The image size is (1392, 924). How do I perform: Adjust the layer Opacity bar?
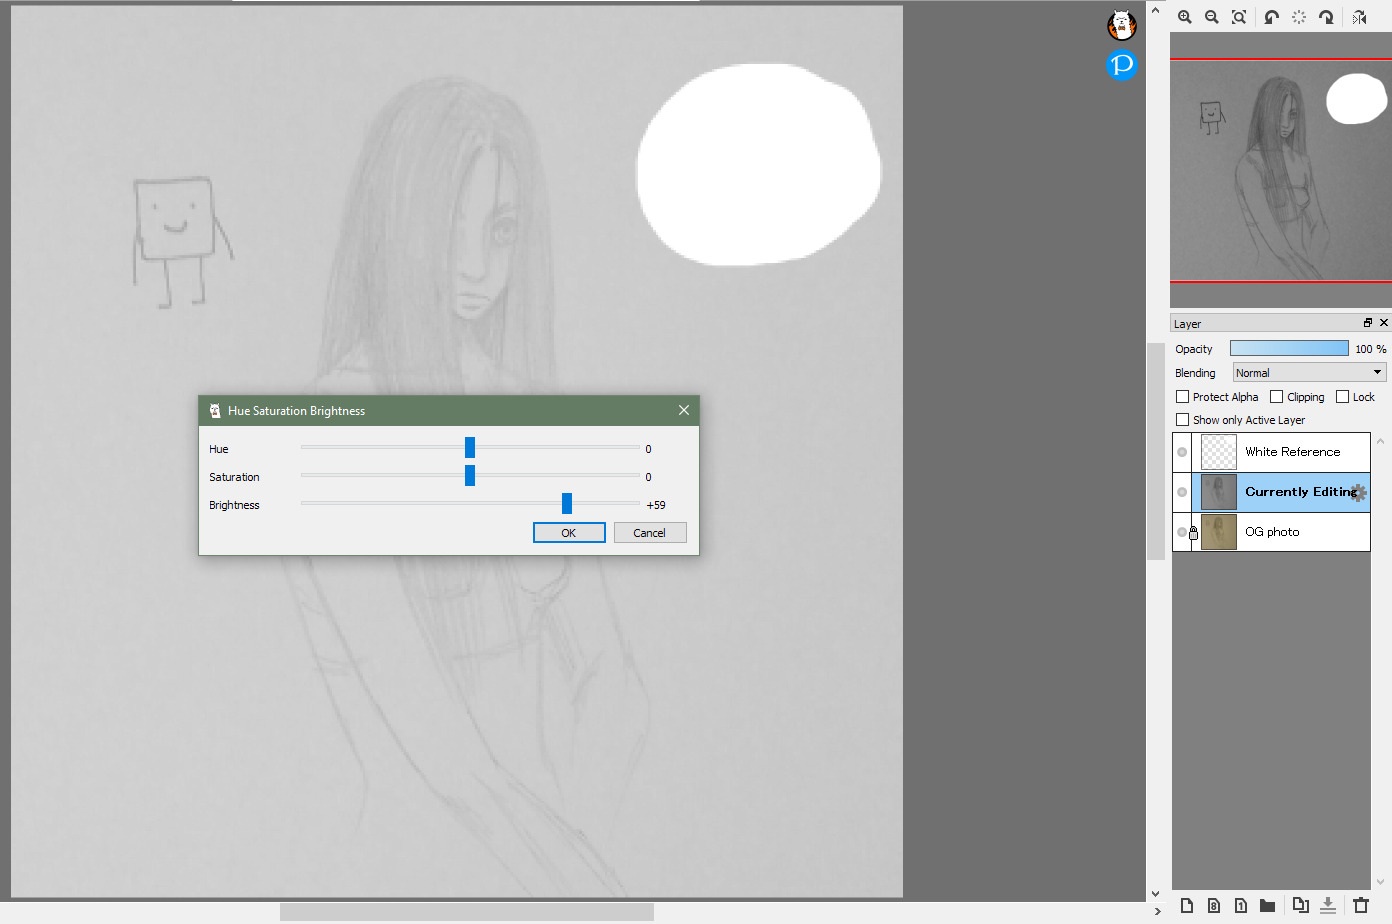(1289, 348)
